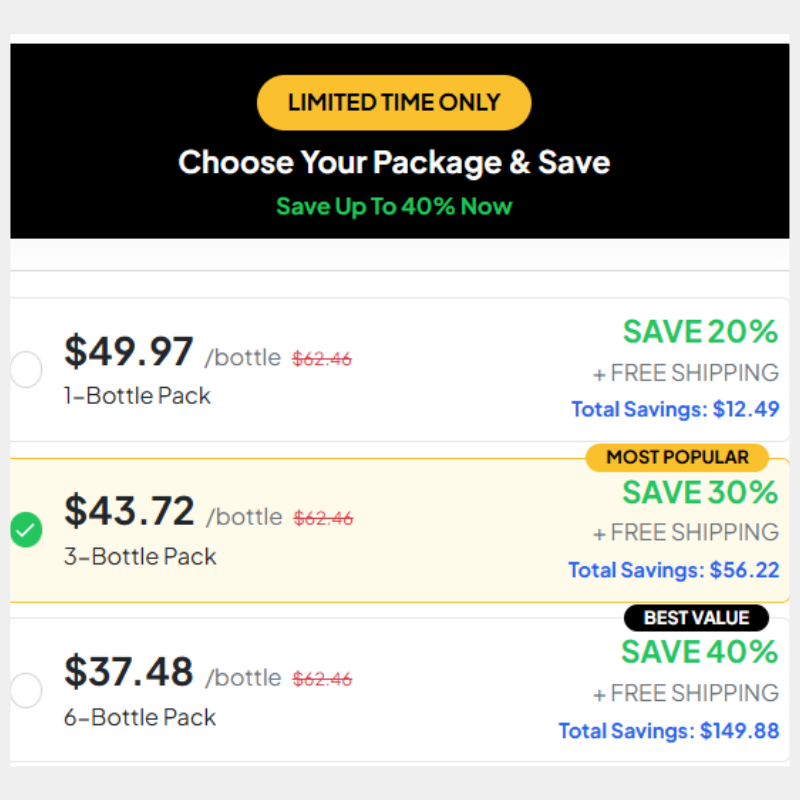Click the $37.48 per bottle price

point(129,671)
